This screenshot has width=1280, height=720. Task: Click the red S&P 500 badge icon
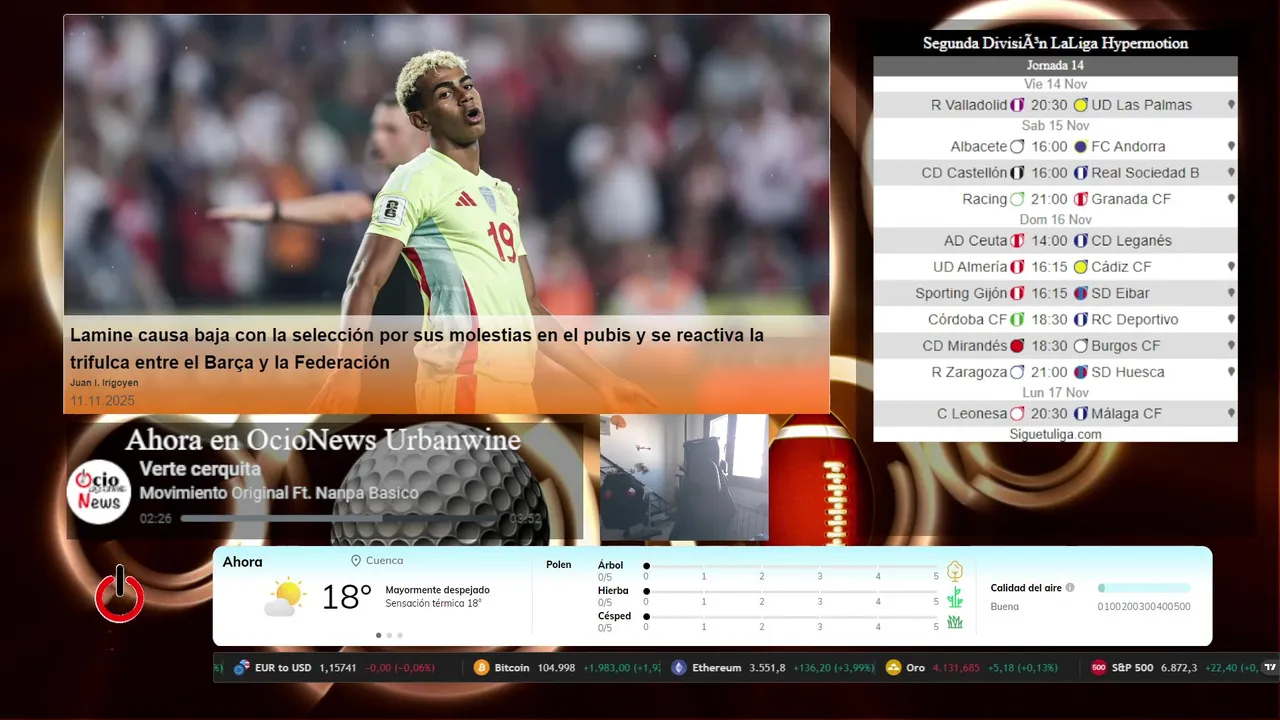click(1098, 668)
